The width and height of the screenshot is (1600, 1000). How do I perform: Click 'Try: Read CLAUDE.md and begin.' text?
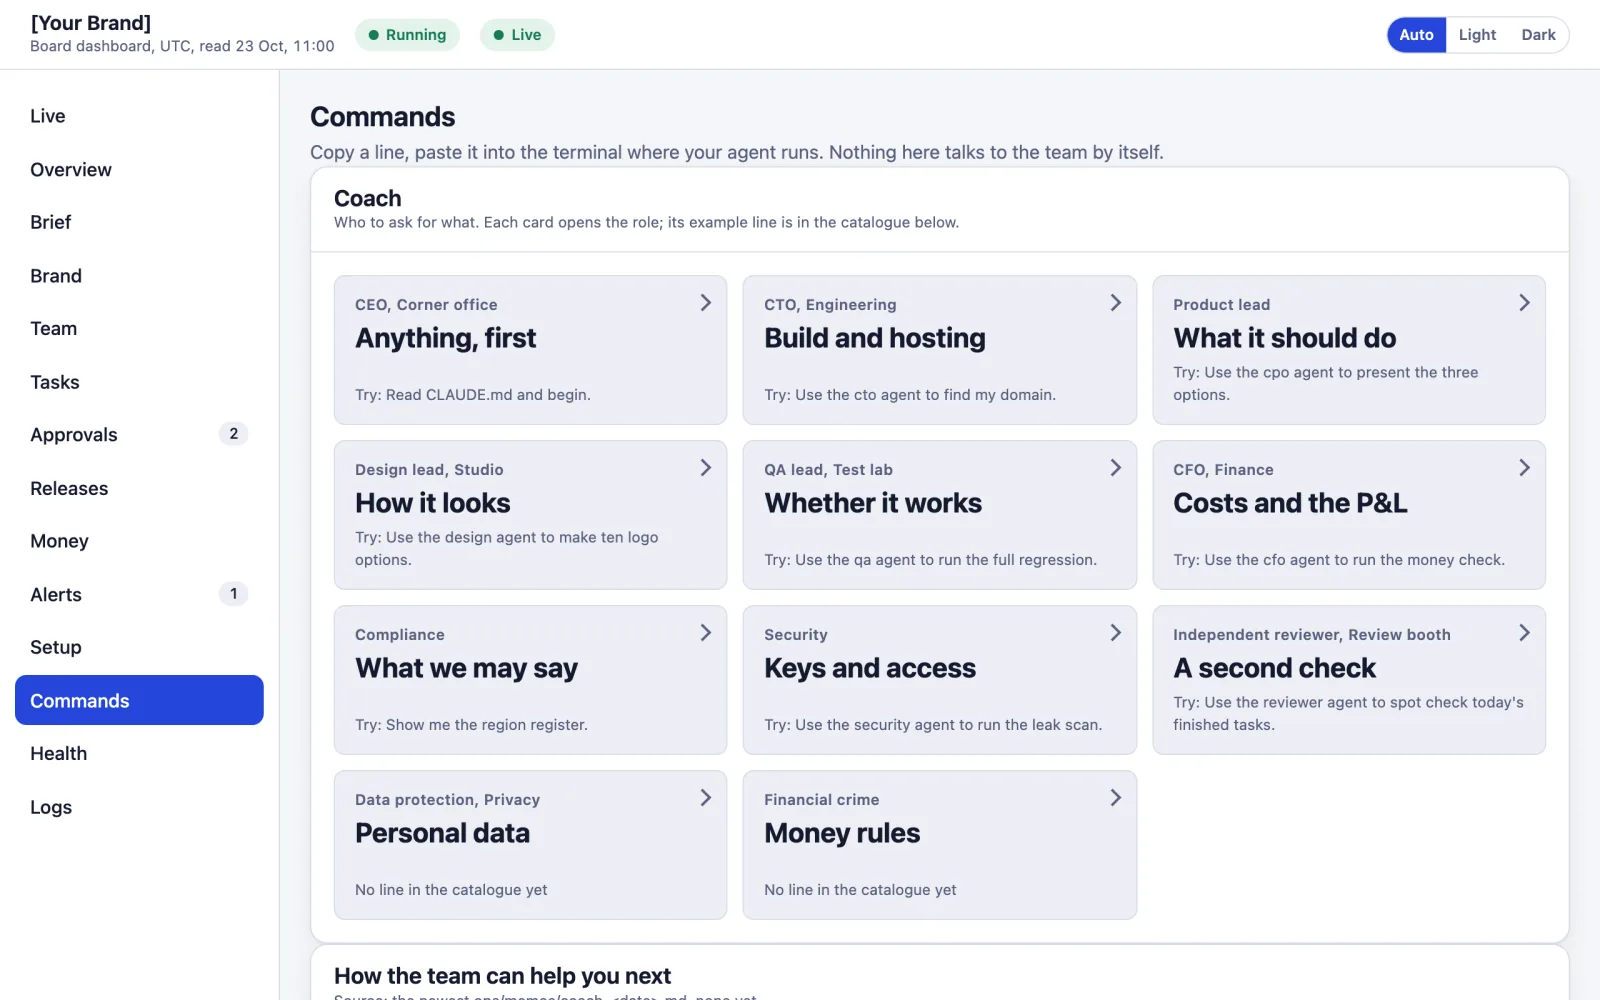(x=473, y=395)
